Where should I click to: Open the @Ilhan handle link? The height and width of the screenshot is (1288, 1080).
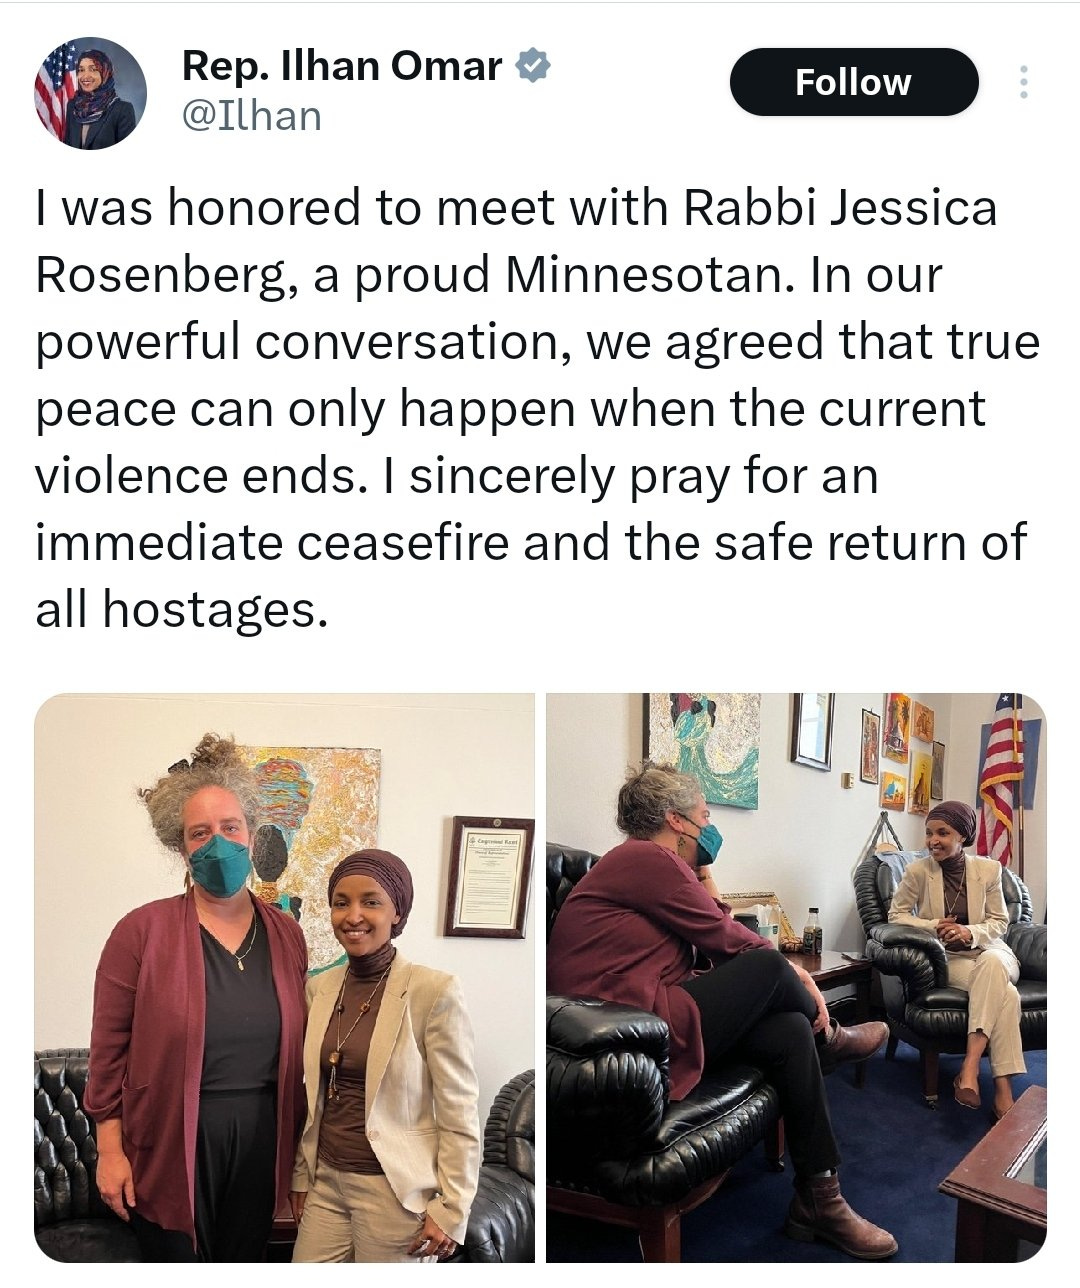[251, 116]
